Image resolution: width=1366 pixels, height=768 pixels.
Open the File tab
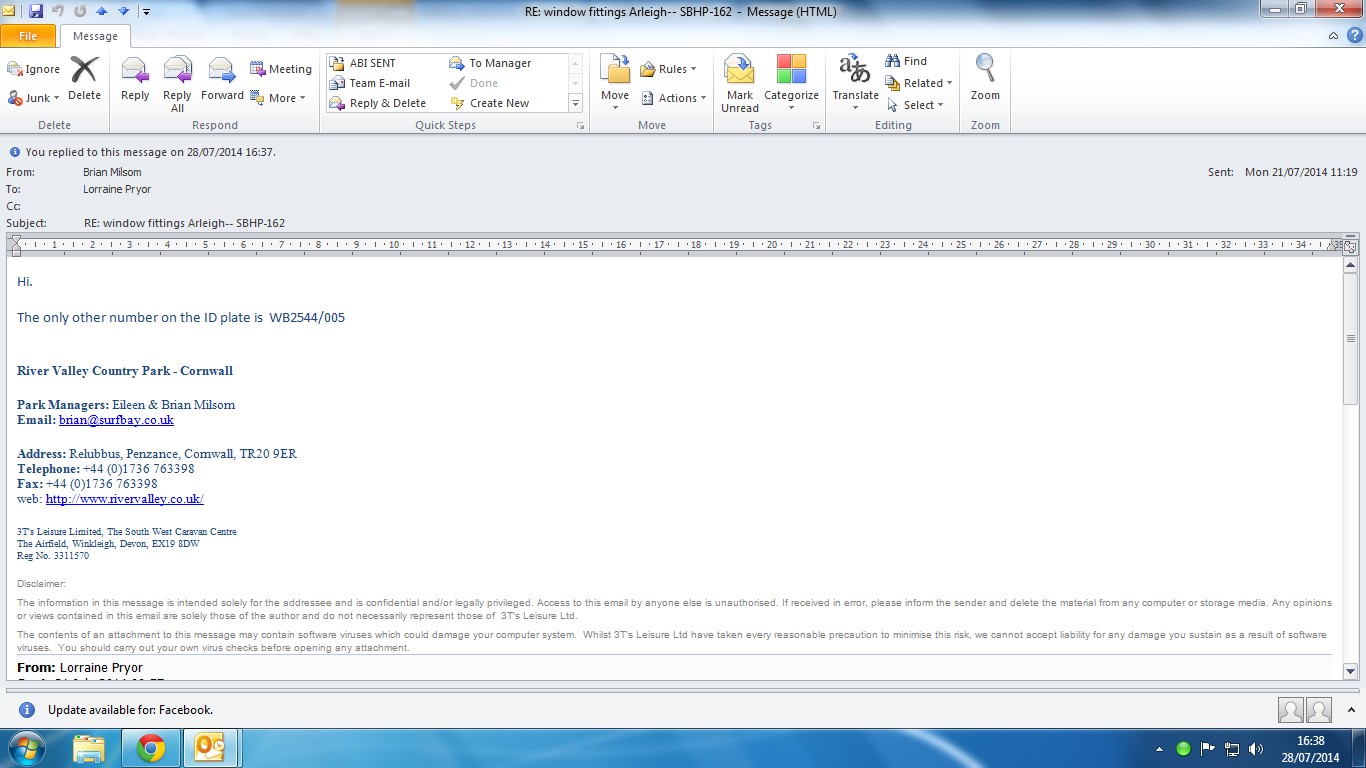pos(28,36)
